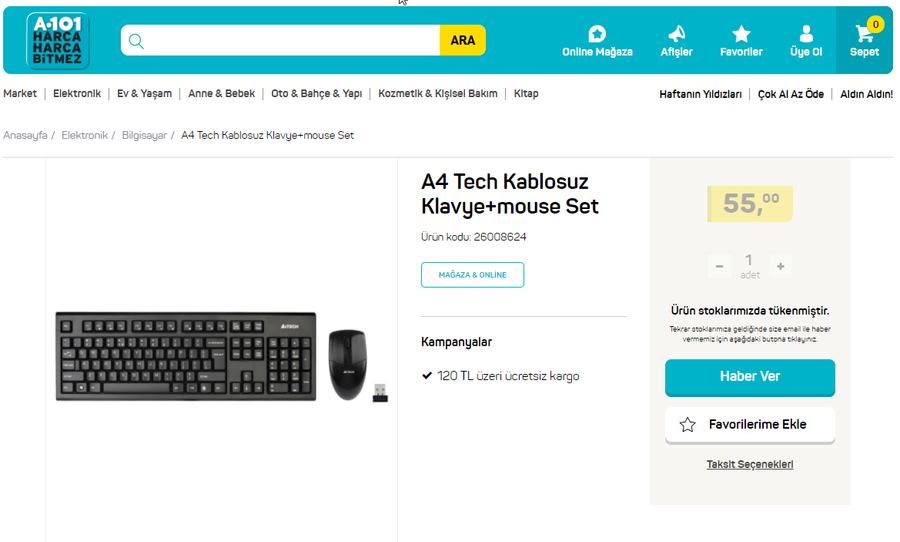The width and height of the screenshot is (900, 542).
Task: Click the keyboard and mouse product image
Action: tap(221, 356)
